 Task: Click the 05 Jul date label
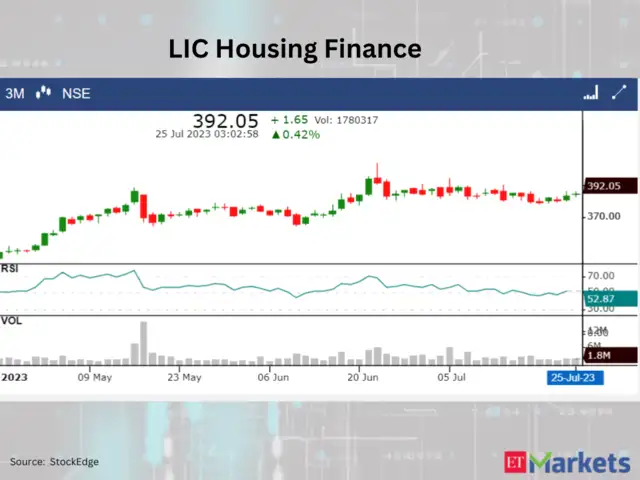(453, 378)
